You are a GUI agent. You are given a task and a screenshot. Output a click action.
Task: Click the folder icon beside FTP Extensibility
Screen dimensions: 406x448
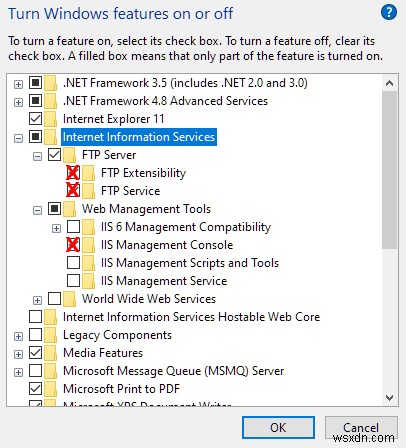89,173
